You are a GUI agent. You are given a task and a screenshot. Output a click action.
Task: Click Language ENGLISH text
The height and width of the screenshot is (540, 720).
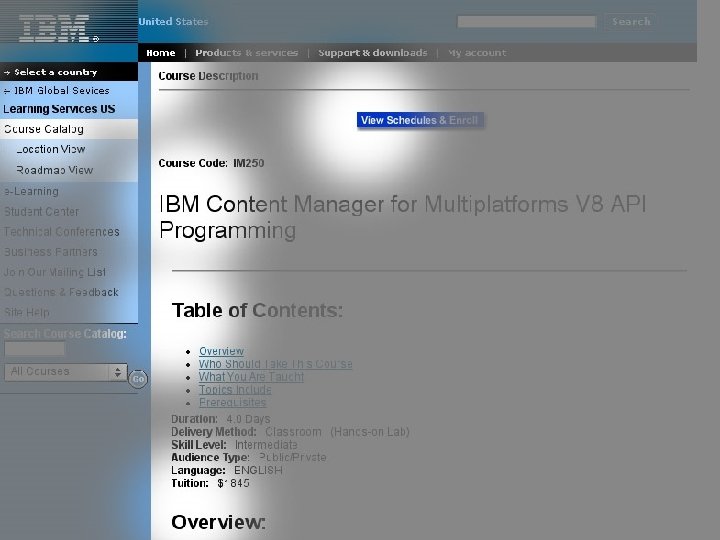[227, 470]
